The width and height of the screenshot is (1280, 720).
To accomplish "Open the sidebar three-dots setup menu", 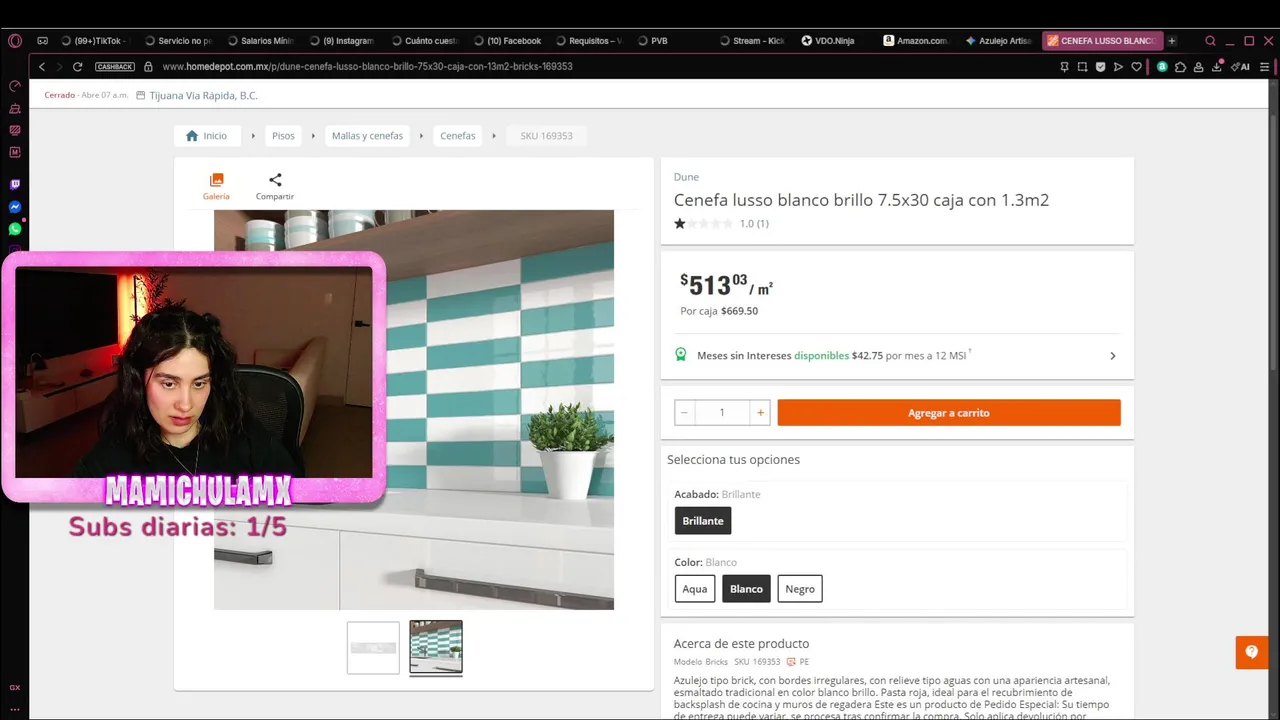I will [x=15, y=708].
